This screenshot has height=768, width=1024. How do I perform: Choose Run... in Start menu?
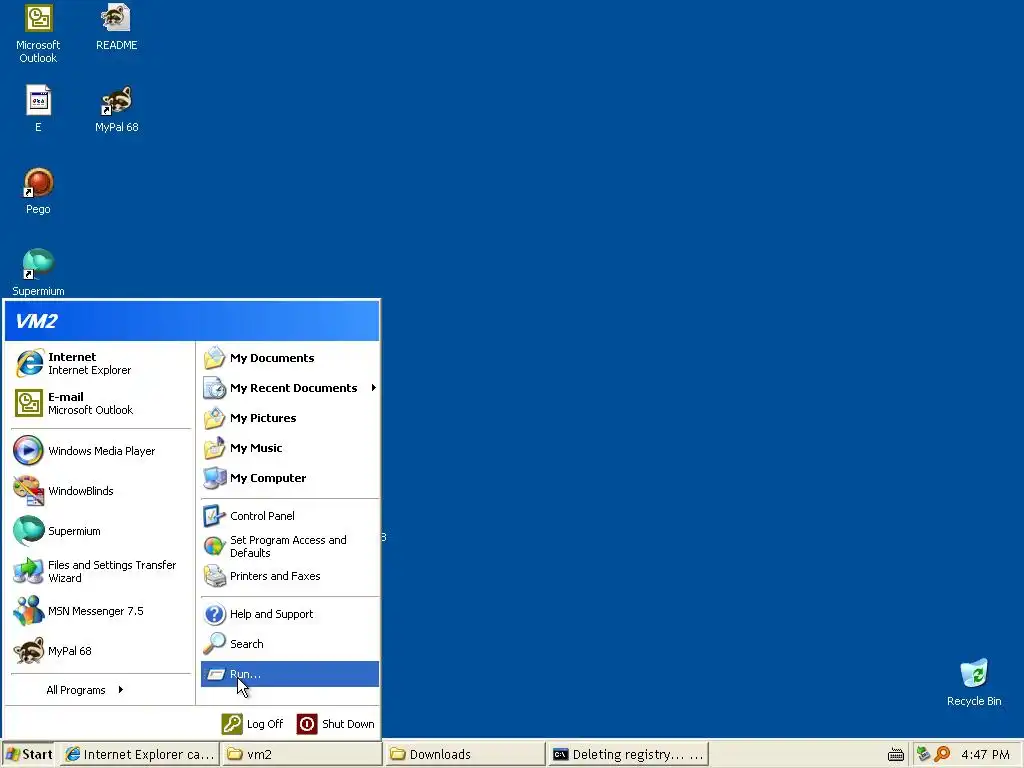point(290,674)
